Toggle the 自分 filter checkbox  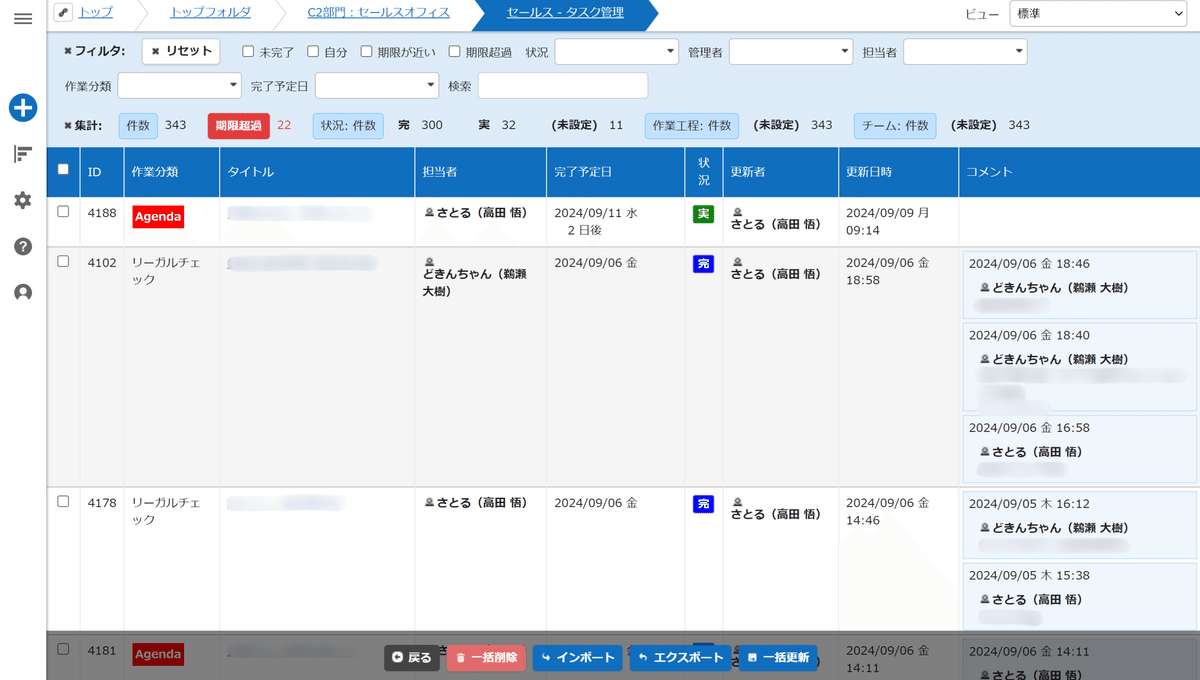point(313,51)
